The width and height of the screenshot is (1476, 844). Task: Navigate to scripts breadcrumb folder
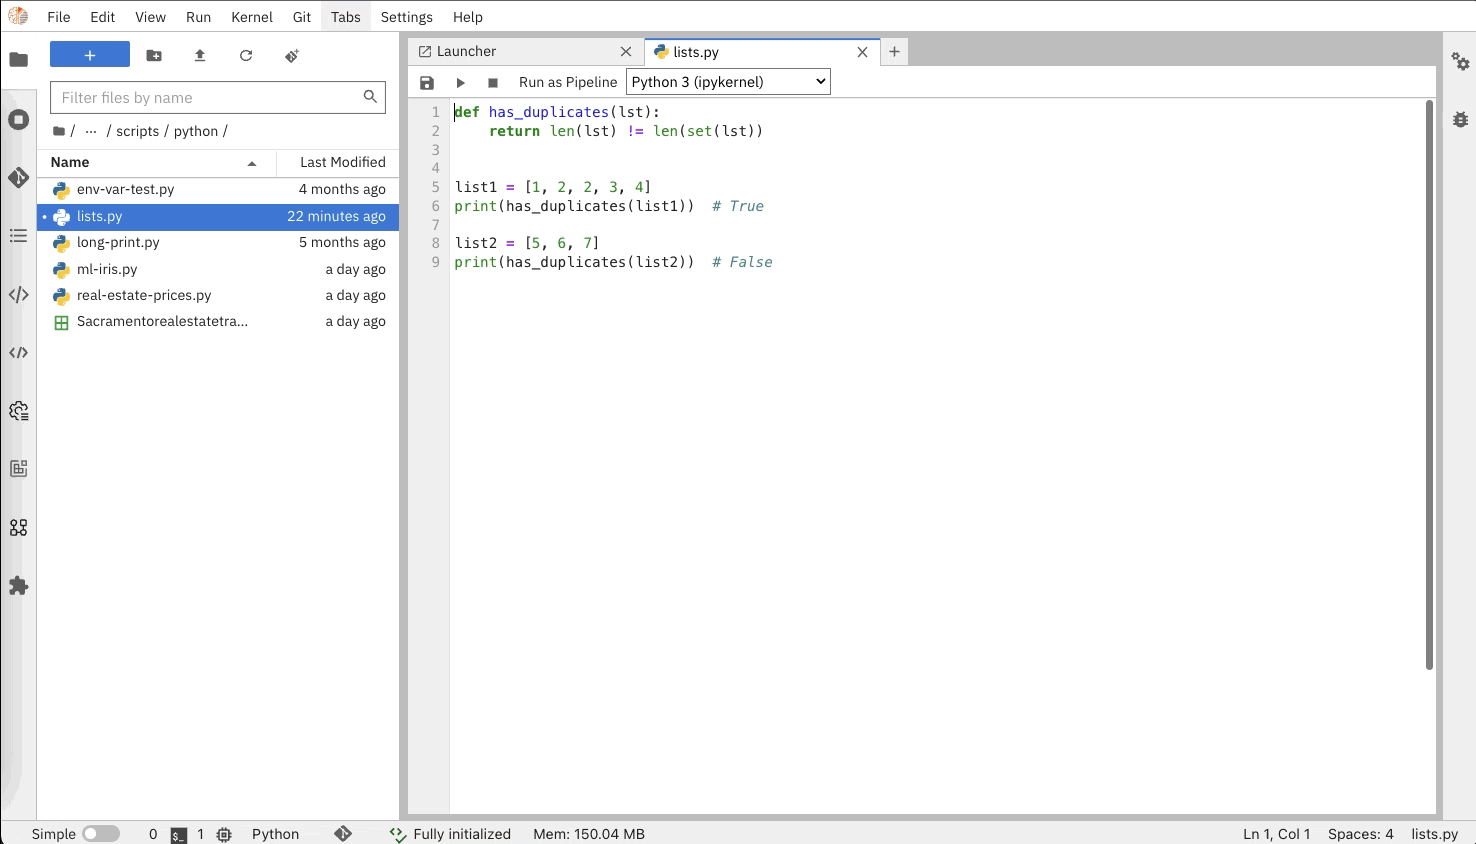pyautogui.click(x=137, y=131)
